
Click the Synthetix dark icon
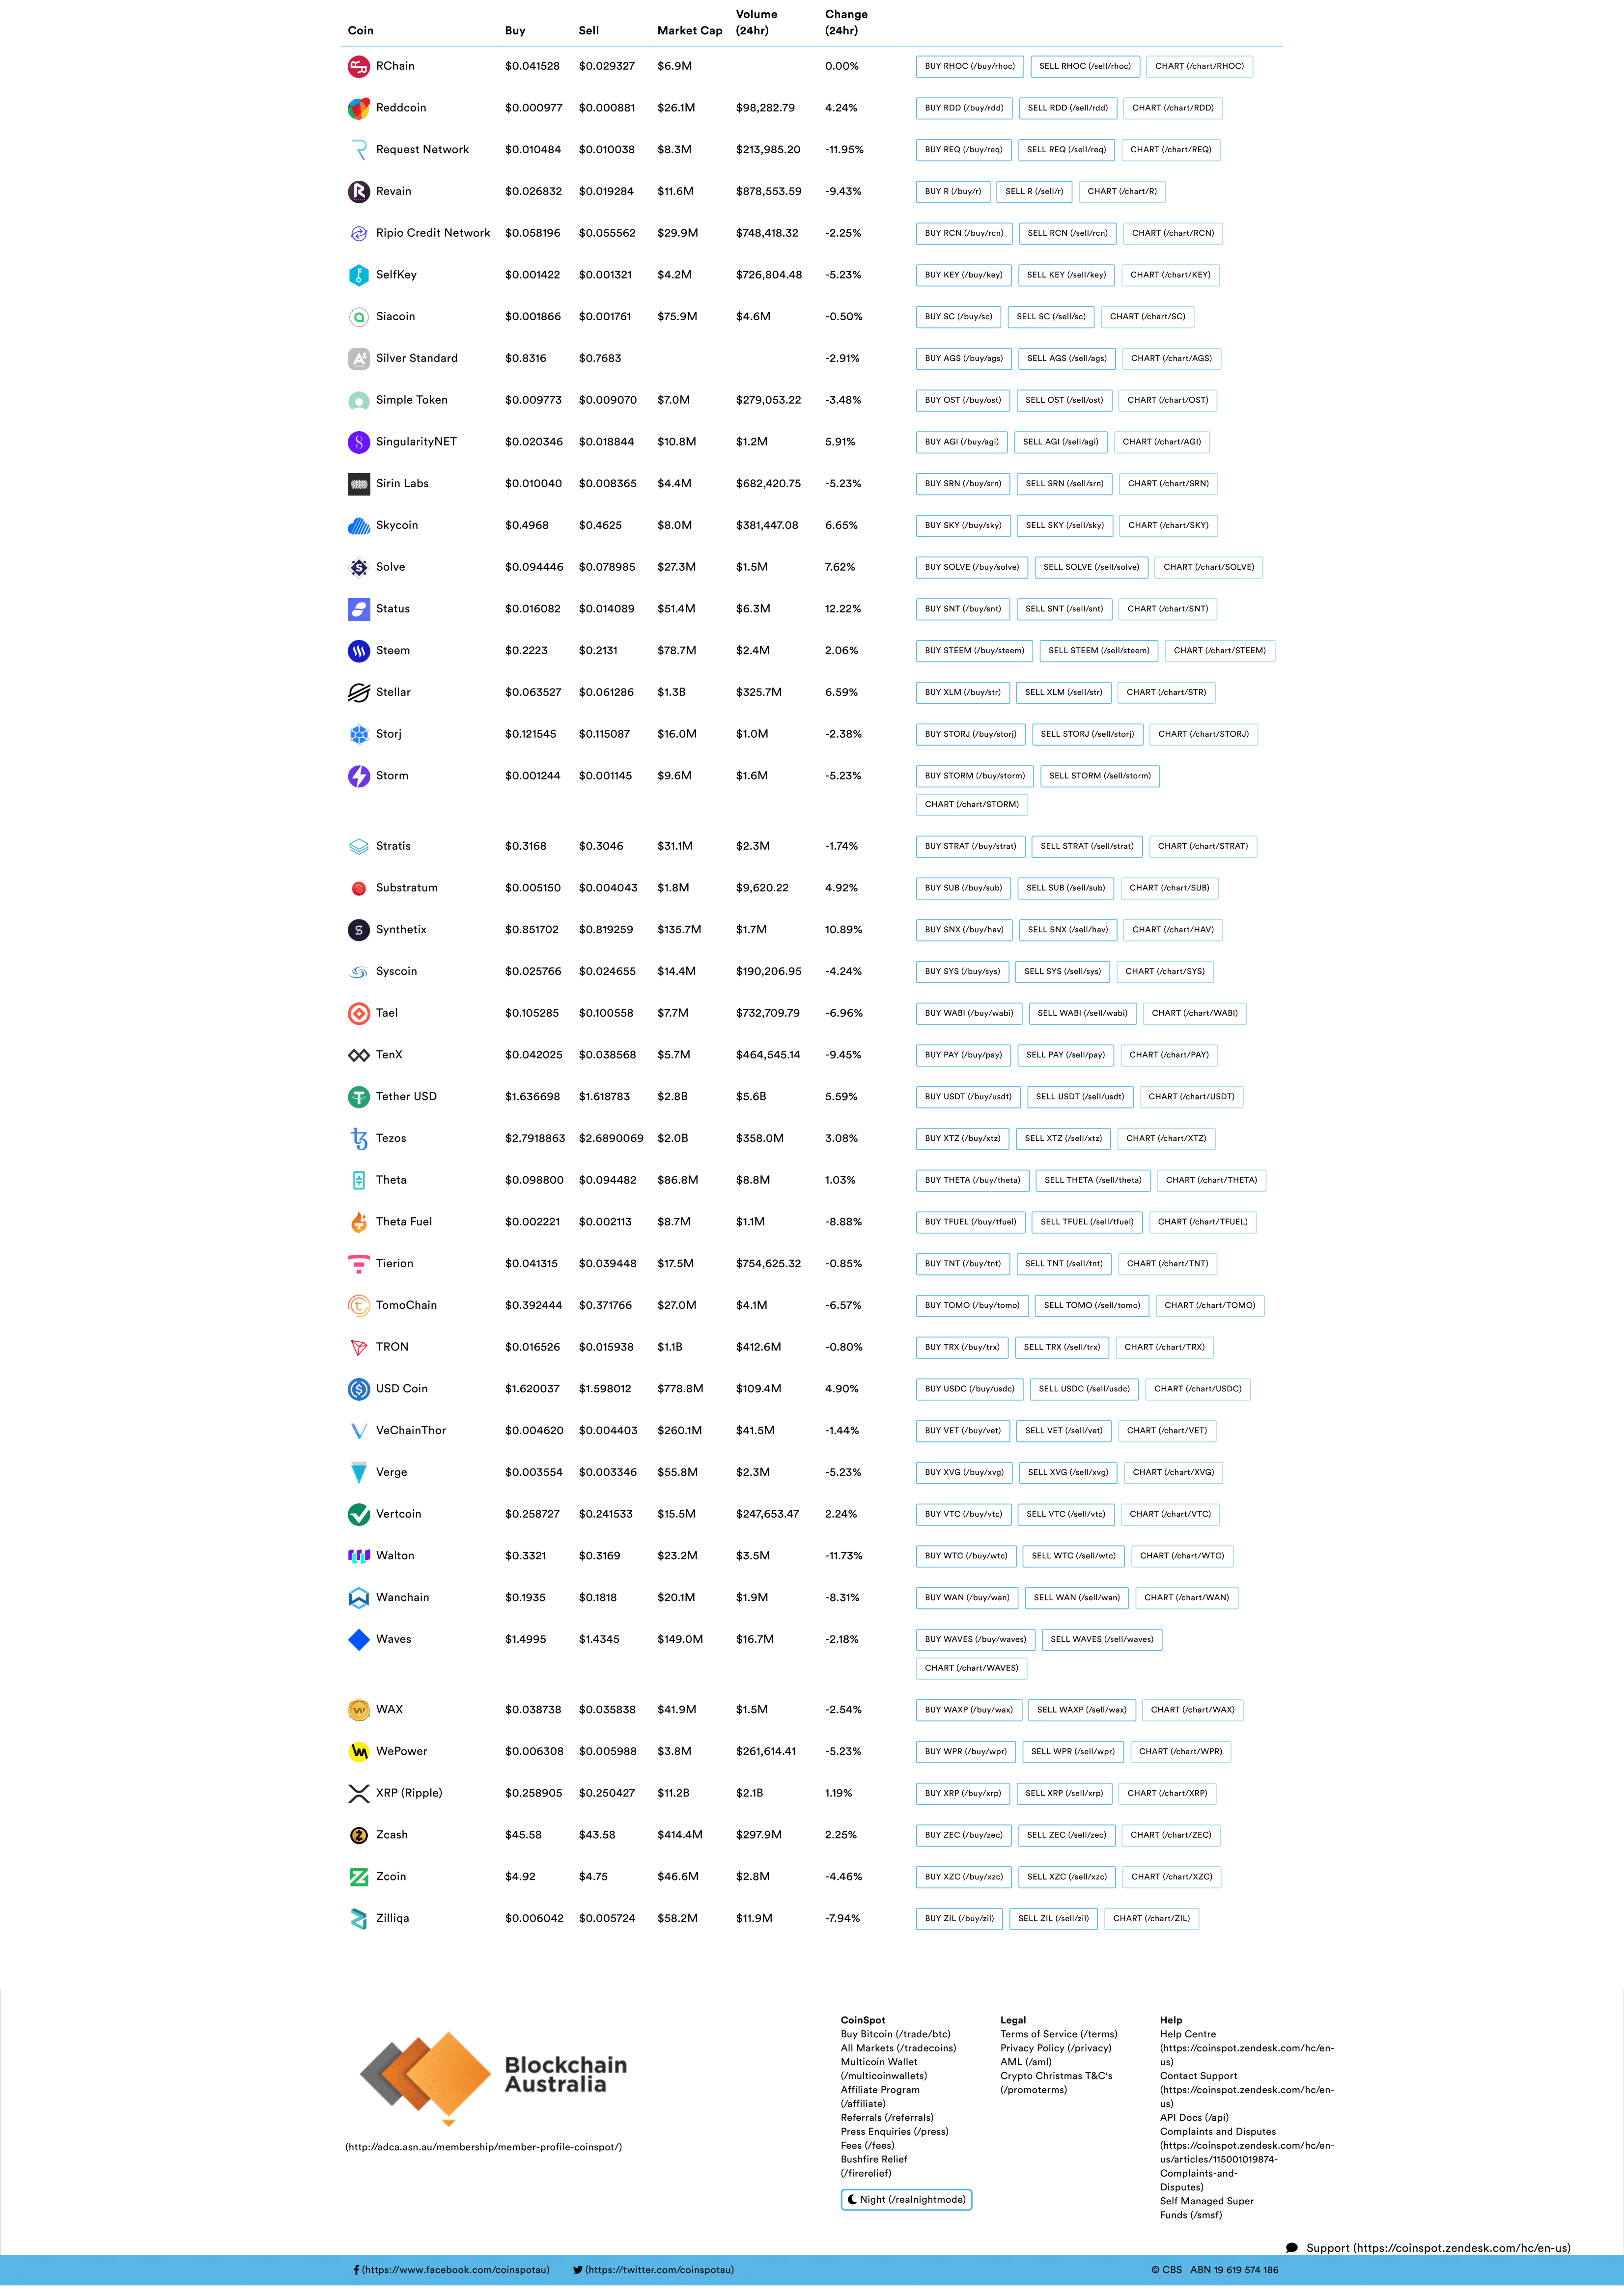pyautogui.click(x=358, y=930)
